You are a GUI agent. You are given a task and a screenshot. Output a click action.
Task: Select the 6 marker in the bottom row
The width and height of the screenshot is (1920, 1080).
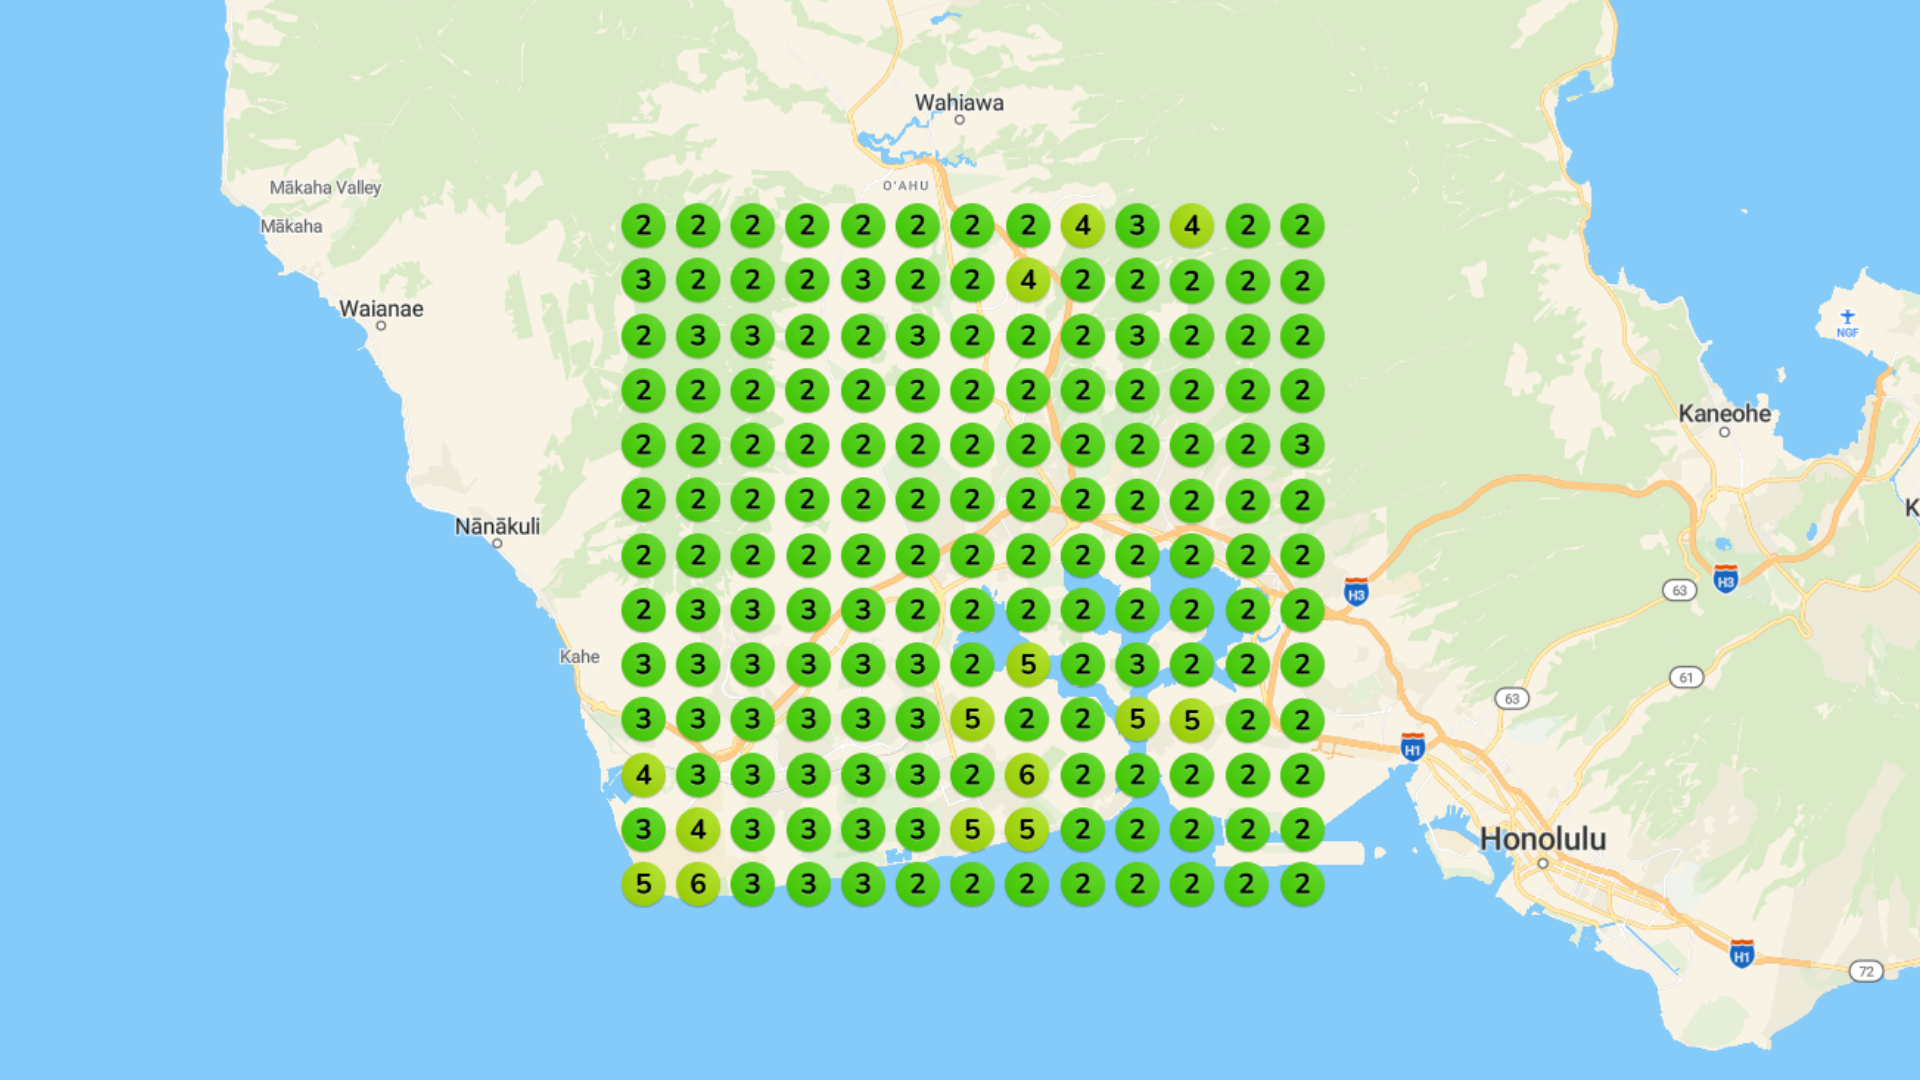[x=698, y=884]
